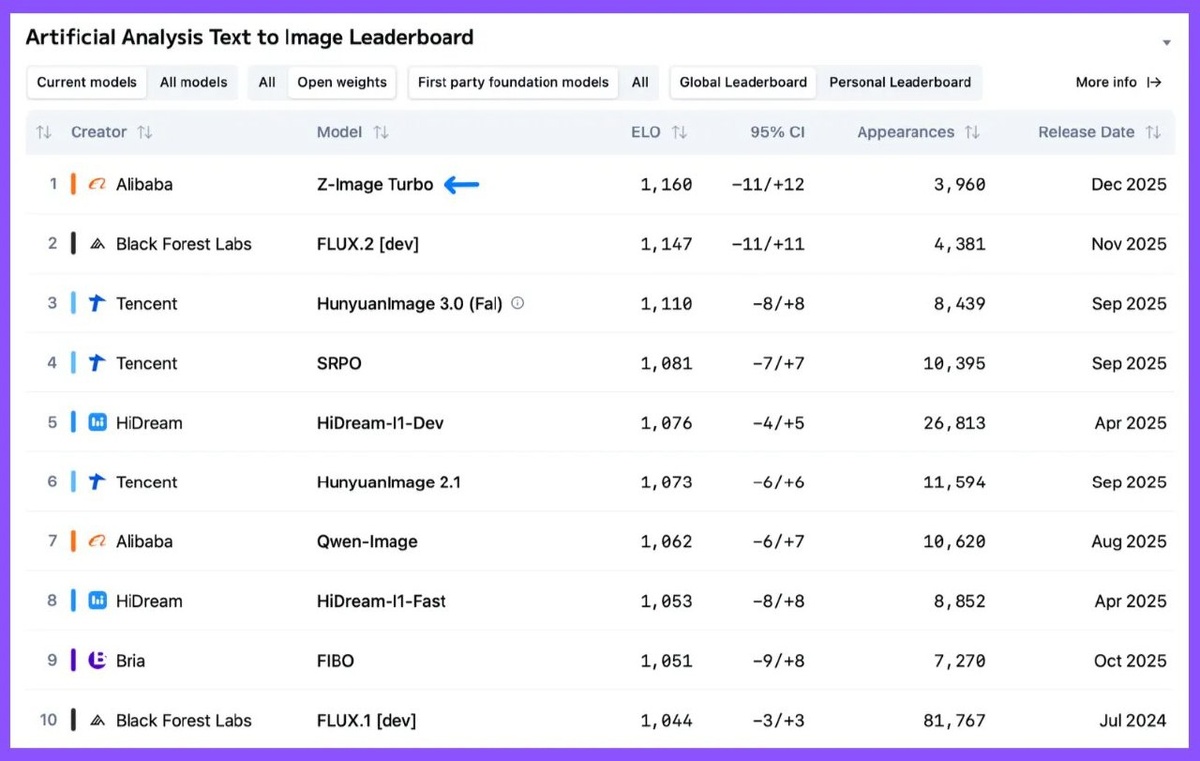Click Black Forest Labs logo in row 2
Screen dimensions: 1200x761
coord(97,244)
